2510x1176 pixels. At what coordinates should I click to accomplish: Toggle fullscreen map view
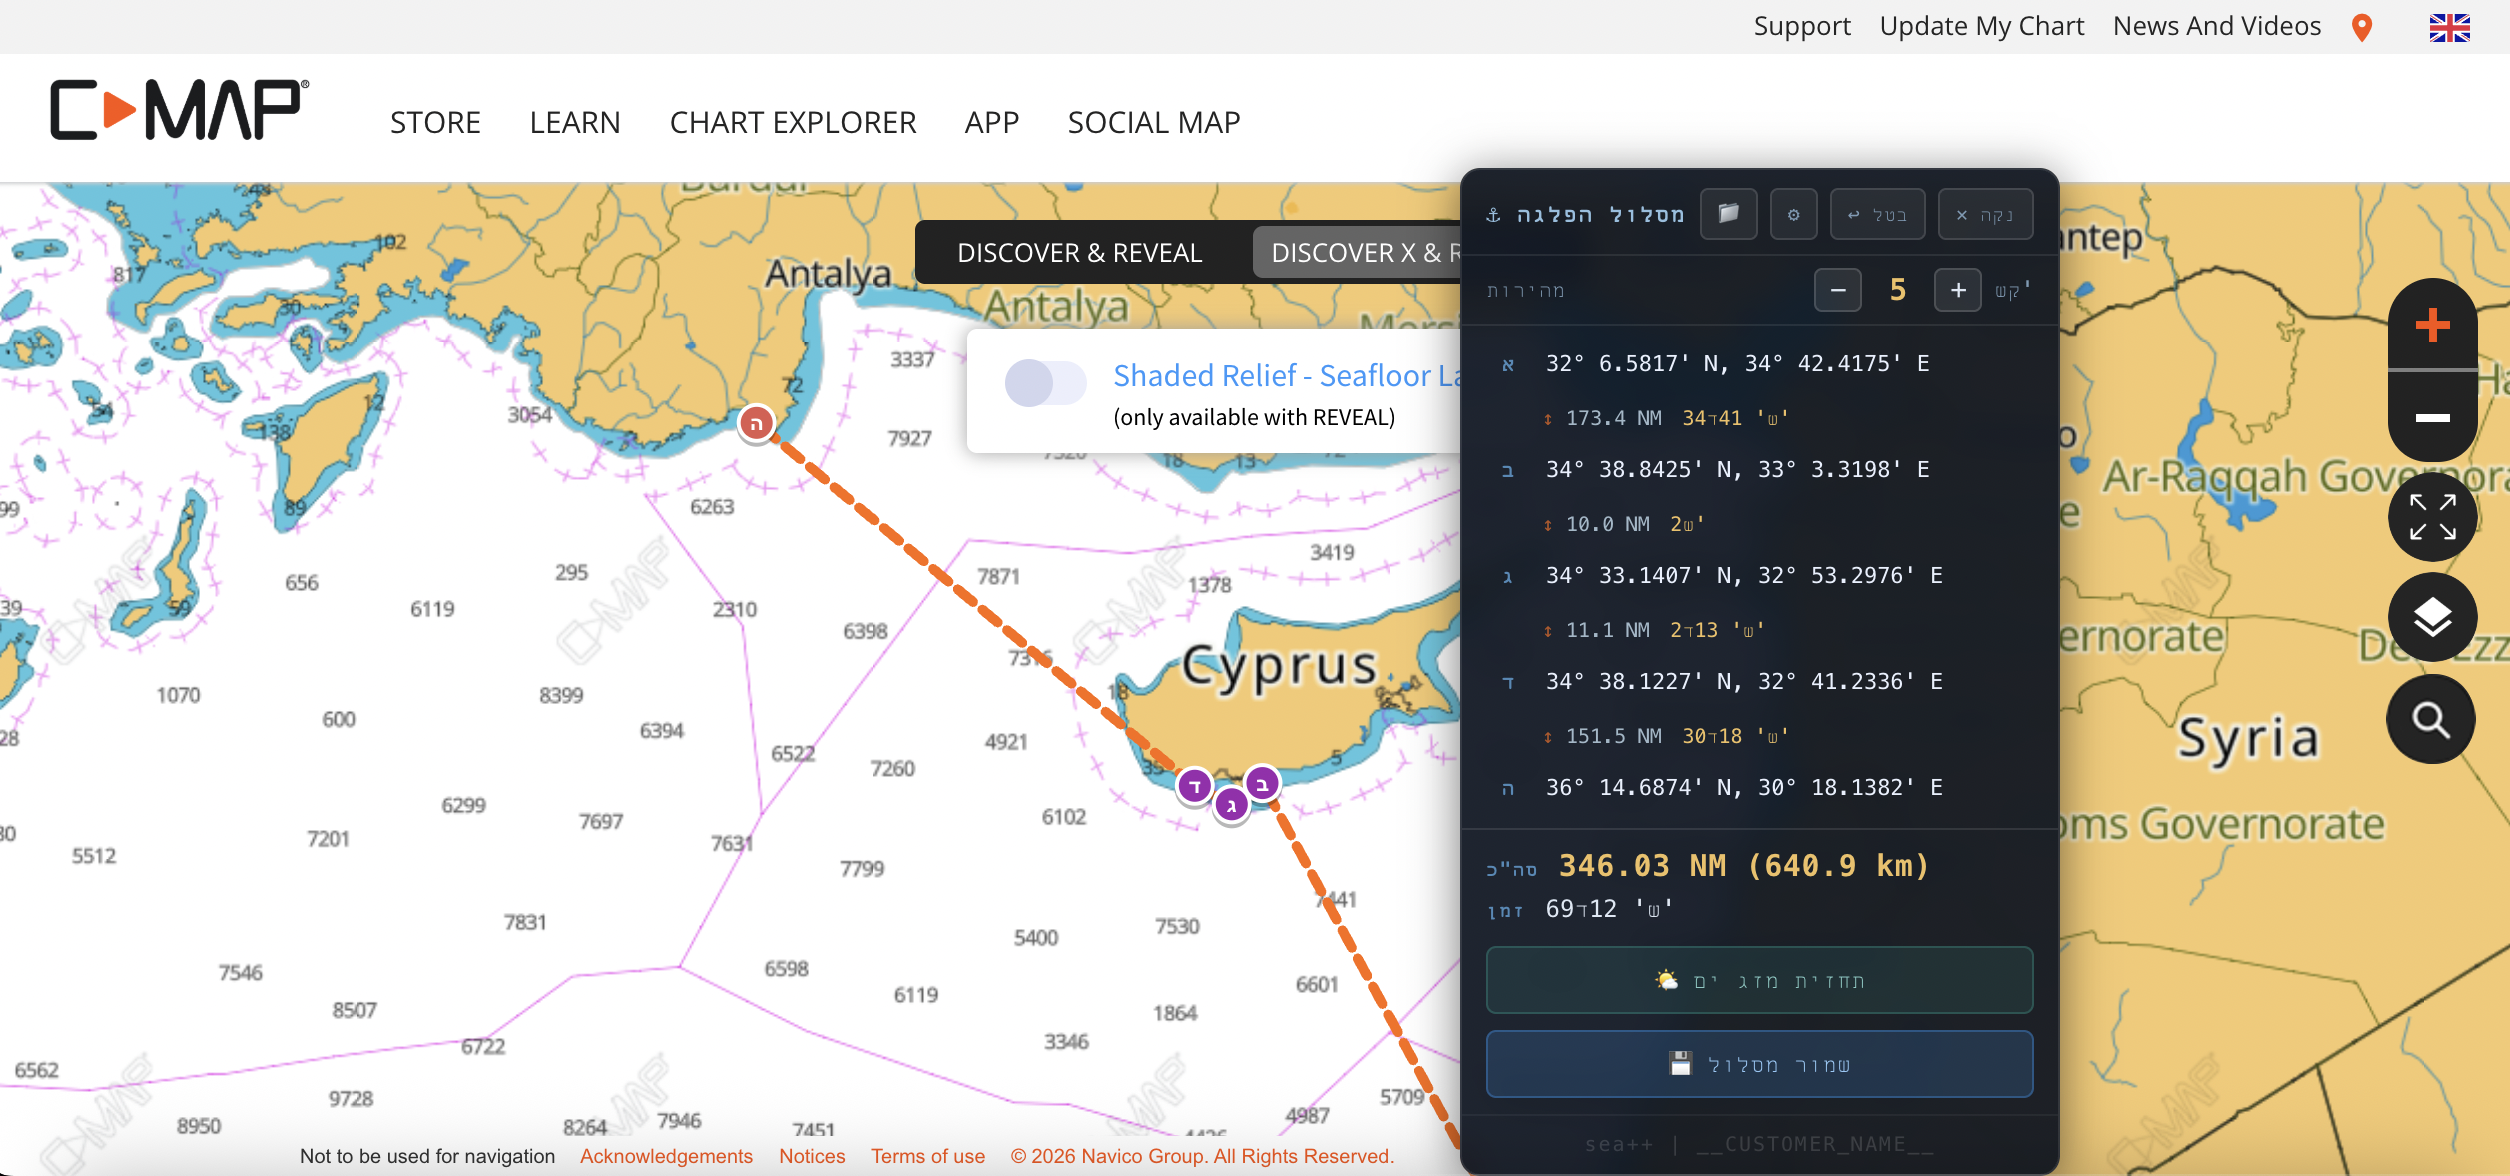coord(2432,517)
